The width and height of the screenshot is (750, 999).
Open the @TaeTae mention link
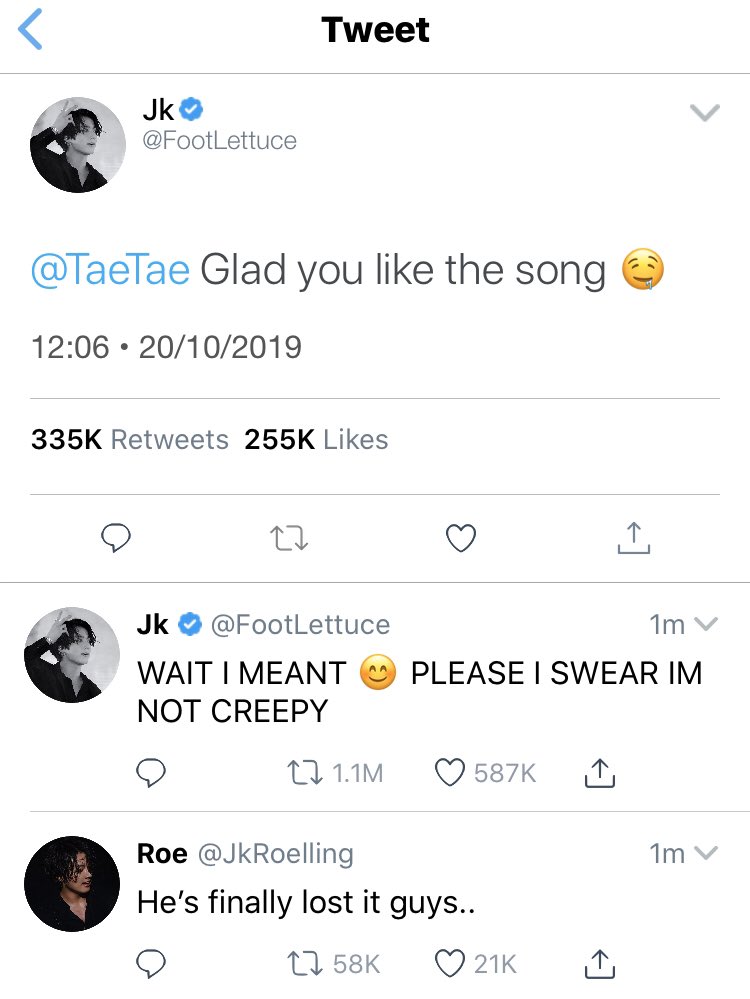pyautogui.click(x=110, y=270)
